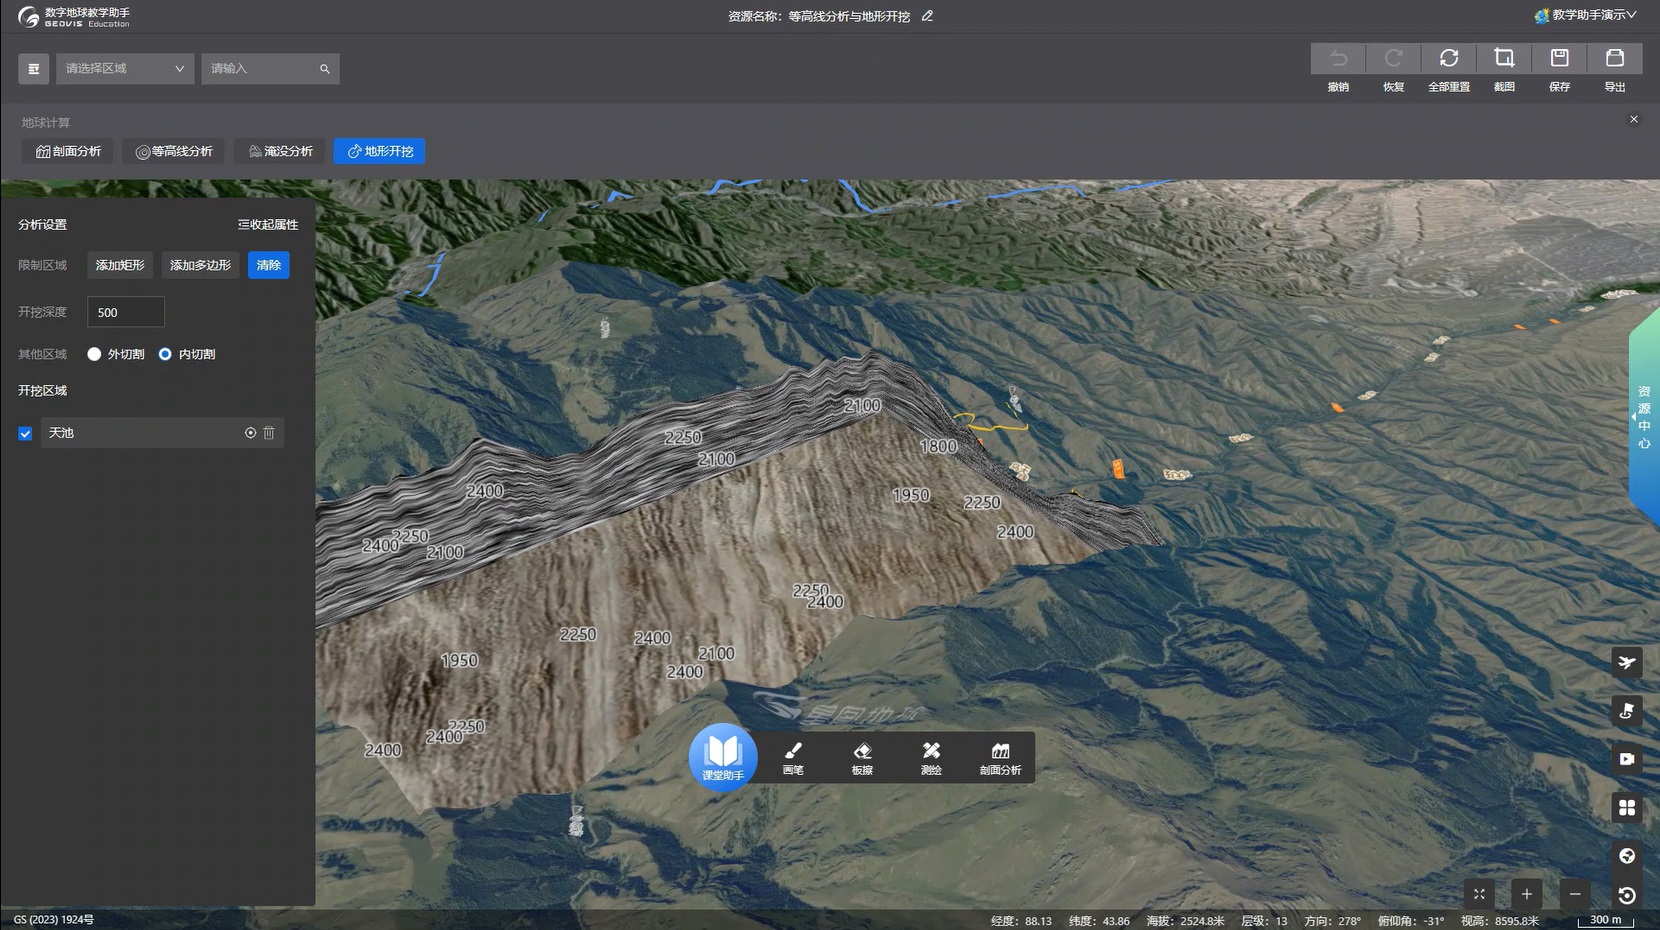Click the 层级 13 status value
1660x930 pixels.
click(1264, 921)
